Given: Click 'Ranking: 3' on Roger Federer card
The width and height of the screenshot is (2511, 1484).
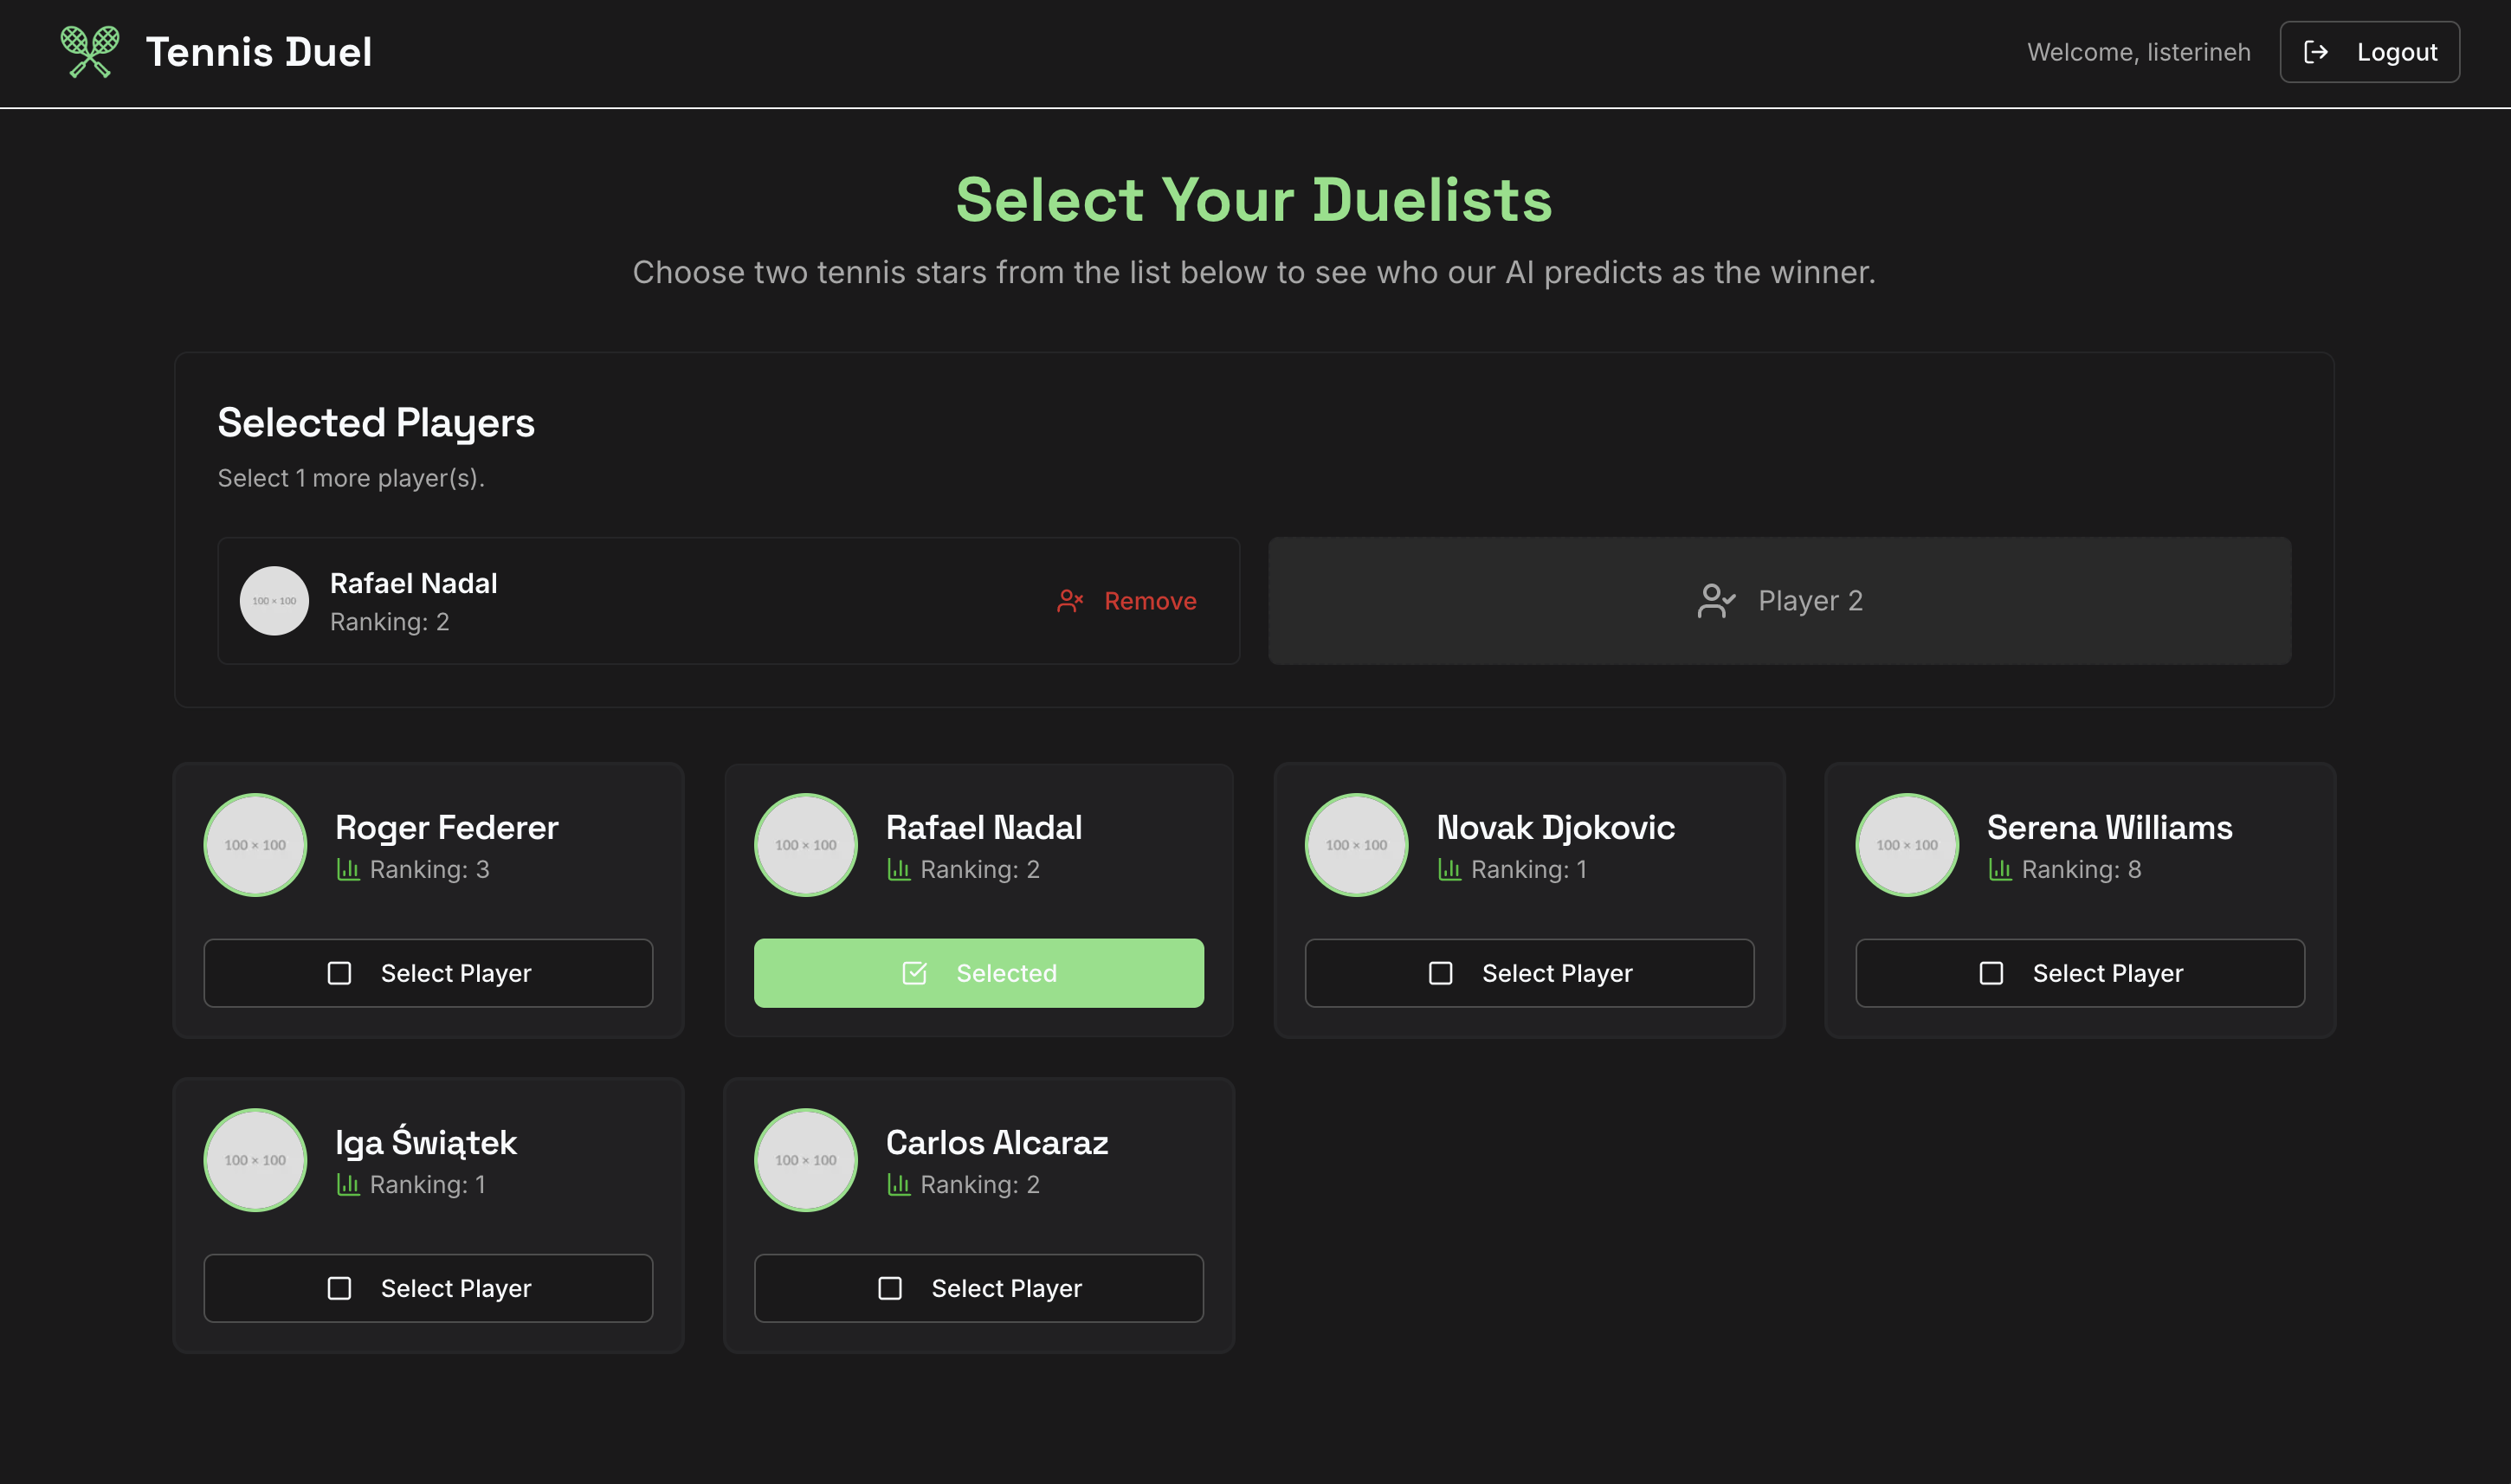Looking at the screenshot, I should click(x=430, y=869).
